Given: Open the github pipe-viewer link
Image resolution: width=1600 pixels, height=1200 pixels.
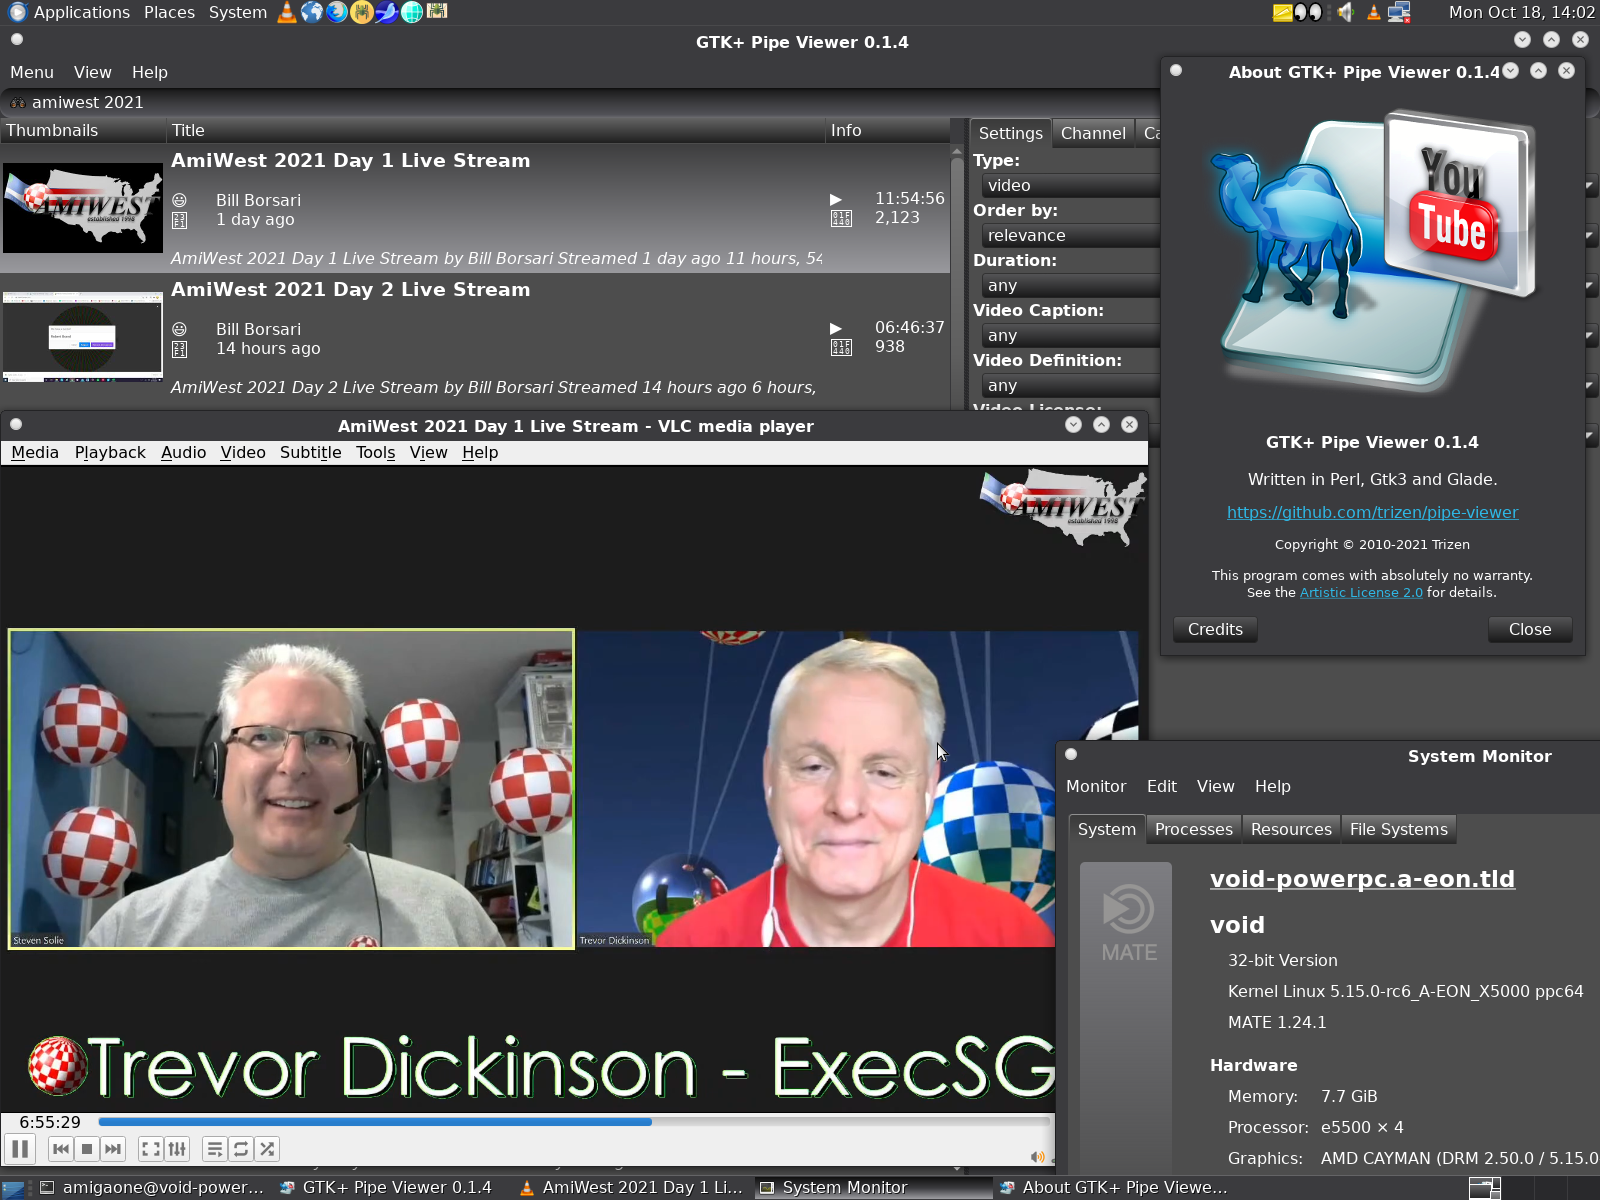Looking at the screenshot, I should [1372, 512].
